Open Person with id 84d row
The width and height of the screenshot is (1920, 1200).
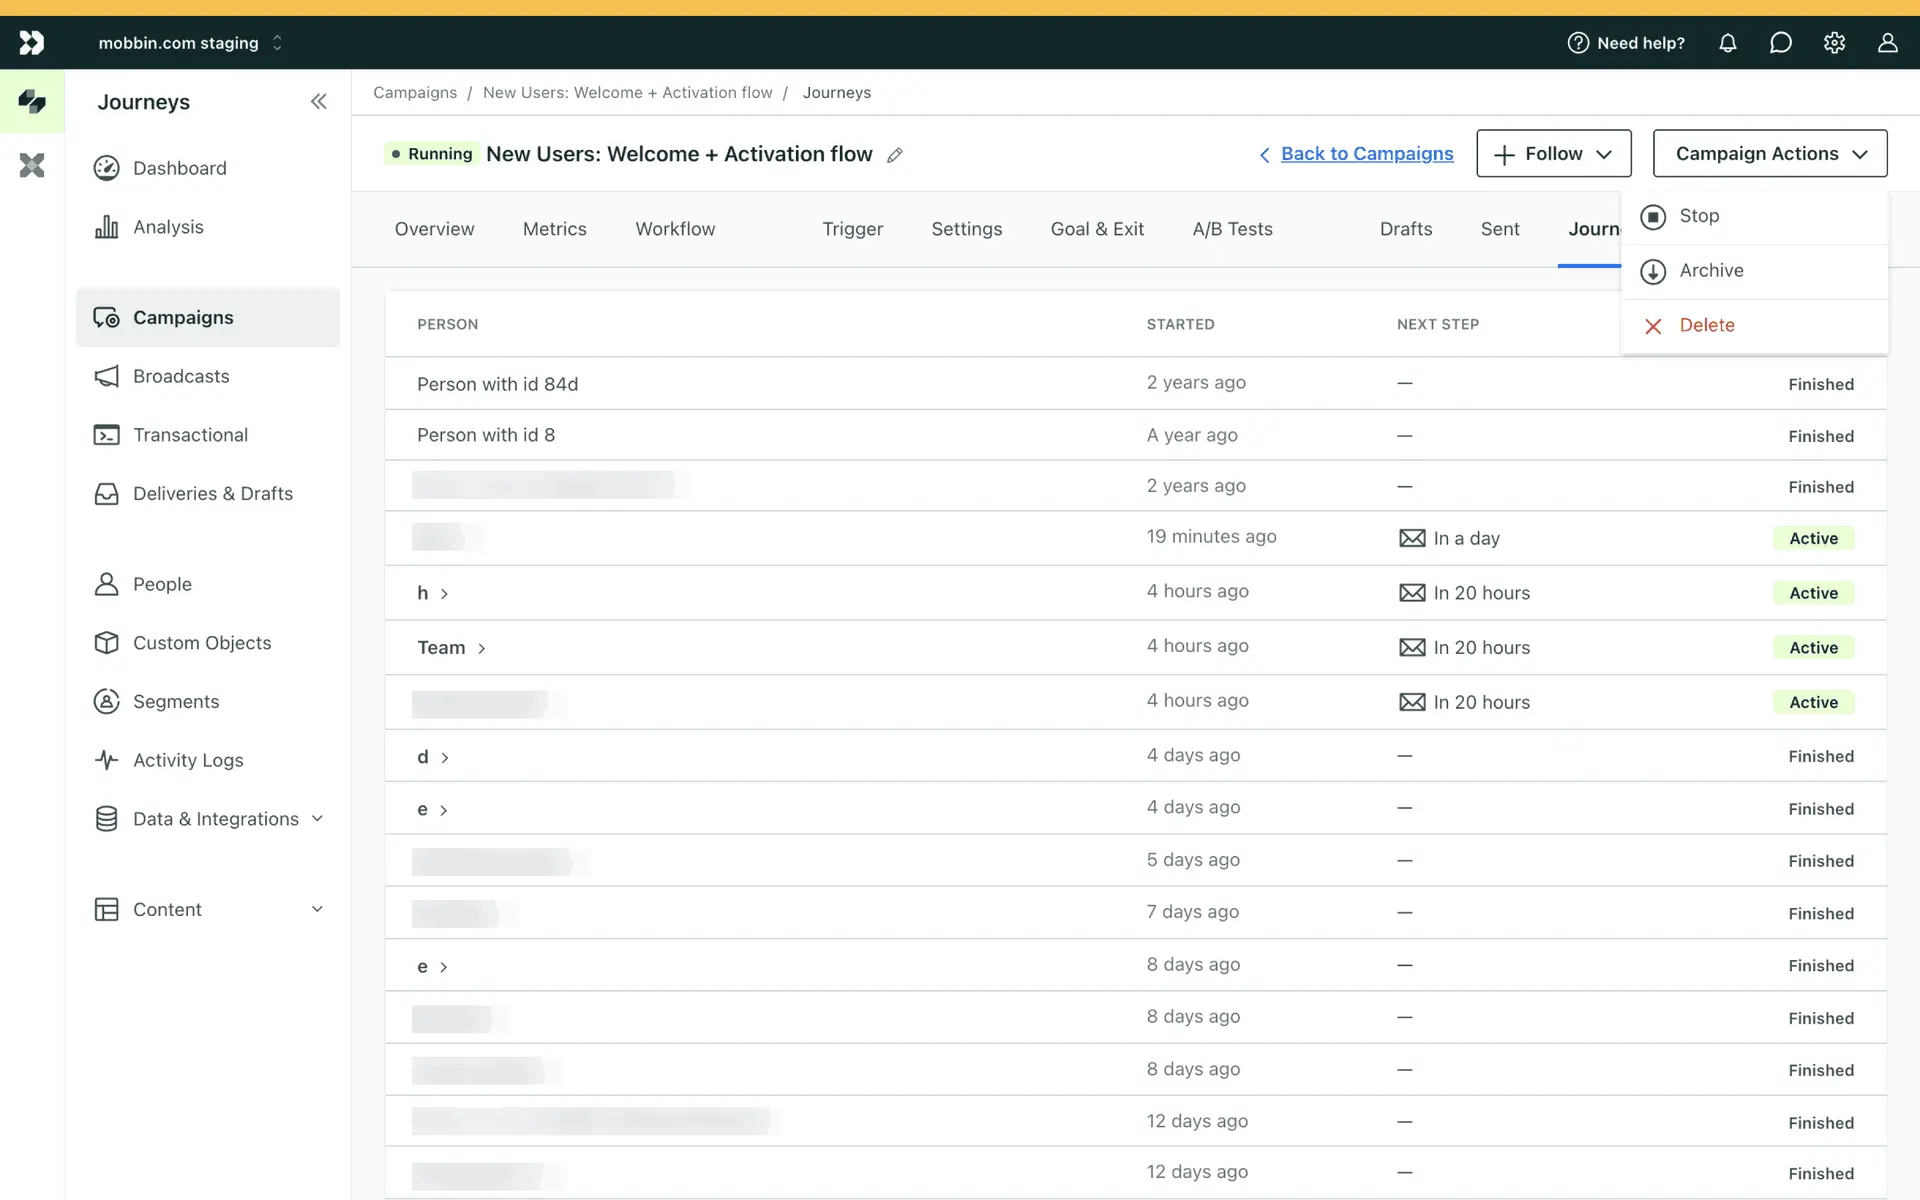coord(497,384)
